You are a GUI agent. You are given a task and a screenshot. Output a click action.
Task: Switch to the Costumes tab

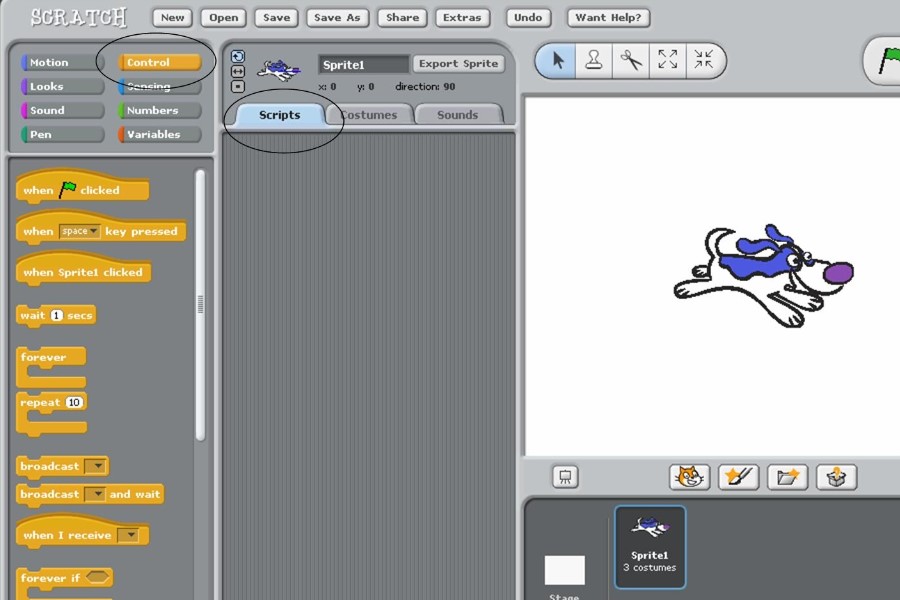[370, 115]
